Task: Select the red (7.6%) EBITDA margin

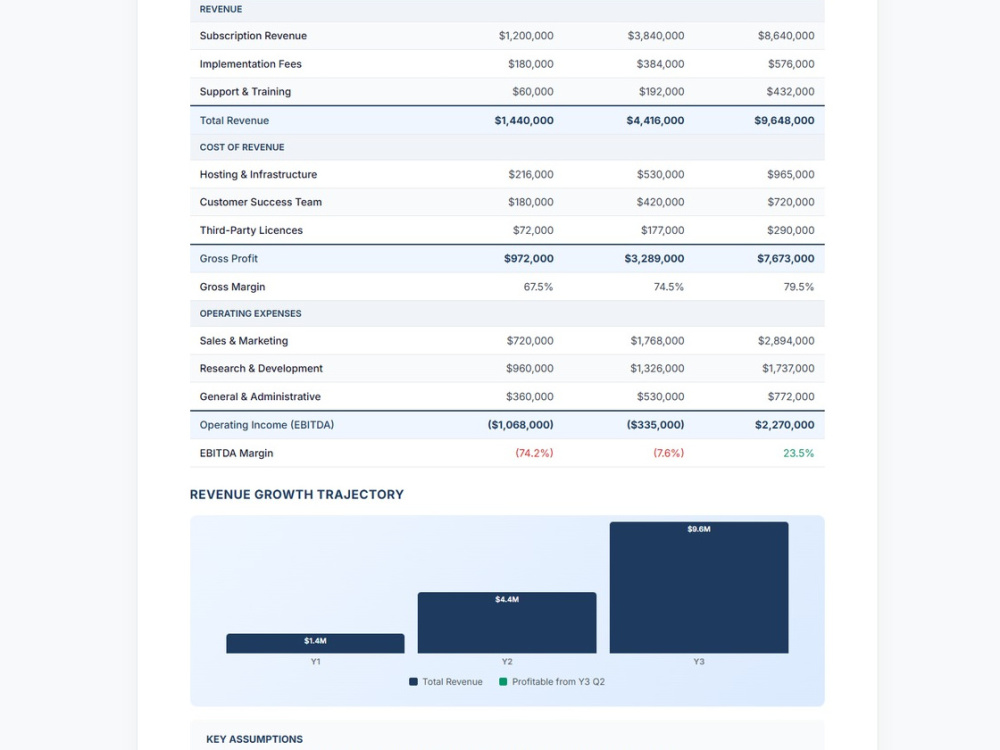Action: click(x=668, y=453)
